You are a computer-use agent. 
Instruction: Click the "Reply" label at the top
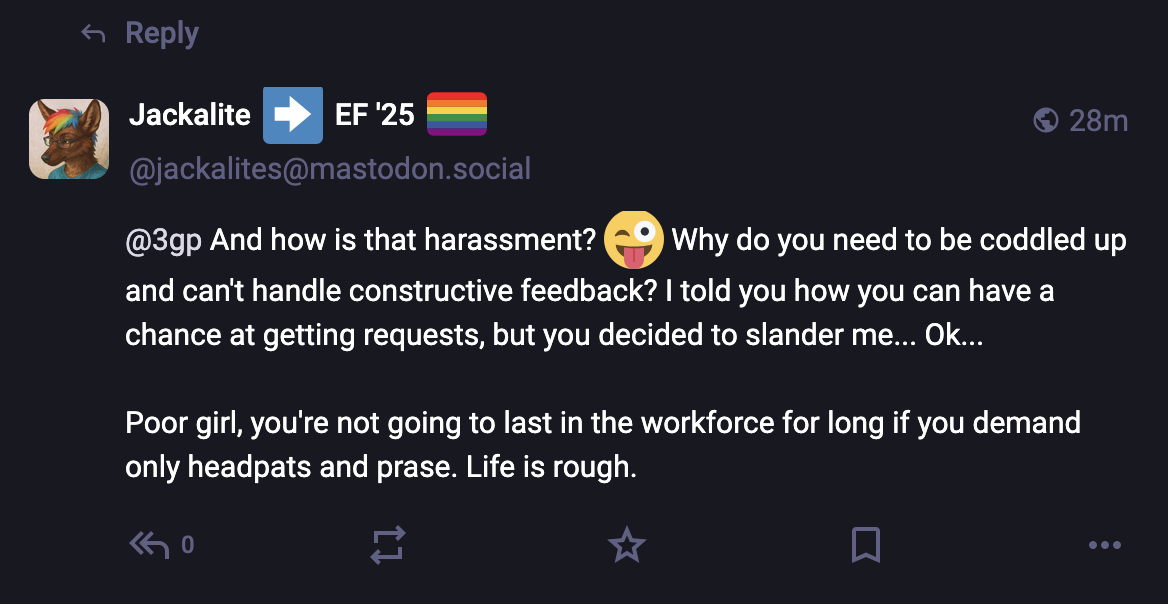[x=162, y=34]
